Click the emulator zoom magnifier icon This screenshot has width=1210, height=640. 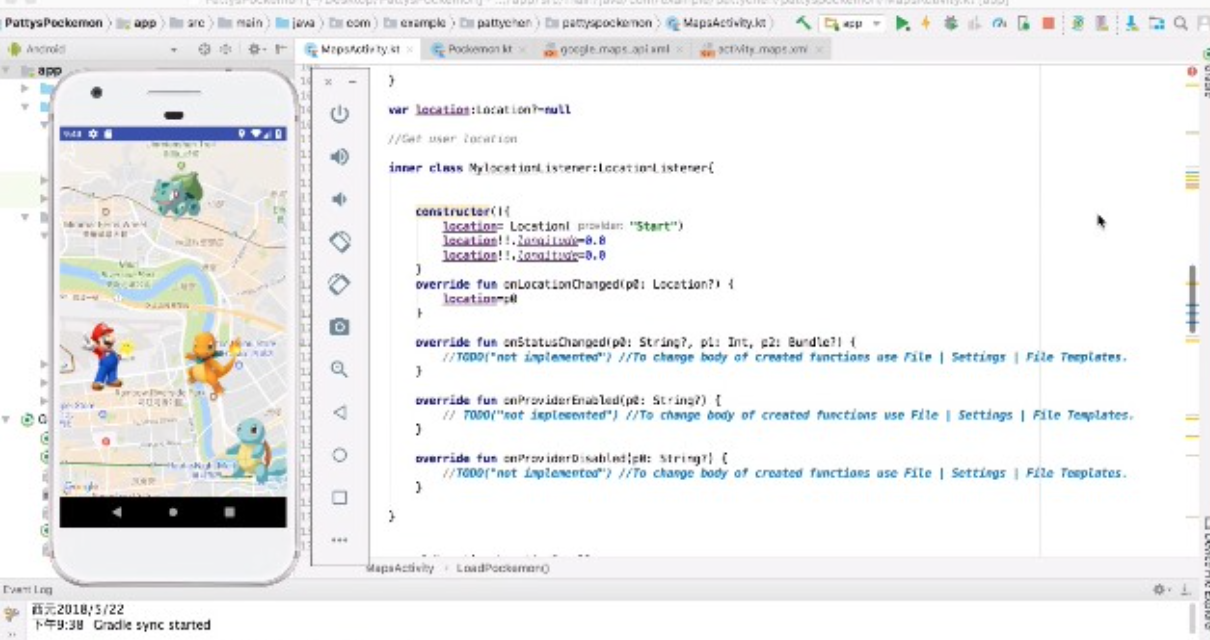click(x=339, y=369)
